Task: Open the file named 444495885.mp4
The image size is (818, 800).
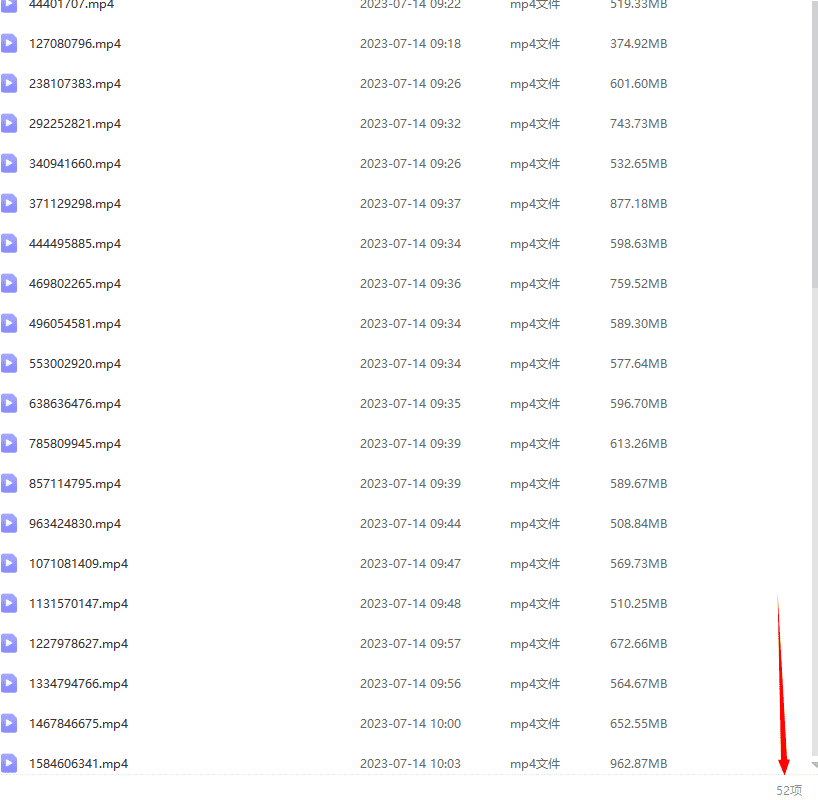Action: point(75,244)
